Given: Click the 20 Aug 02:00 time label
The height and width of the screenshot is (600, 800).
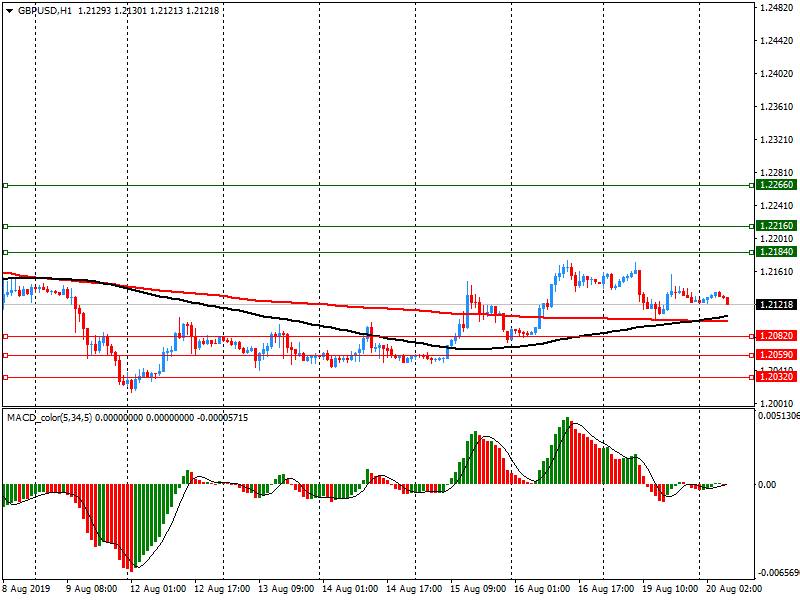Looking at the screenshot, I should (734, 589).
